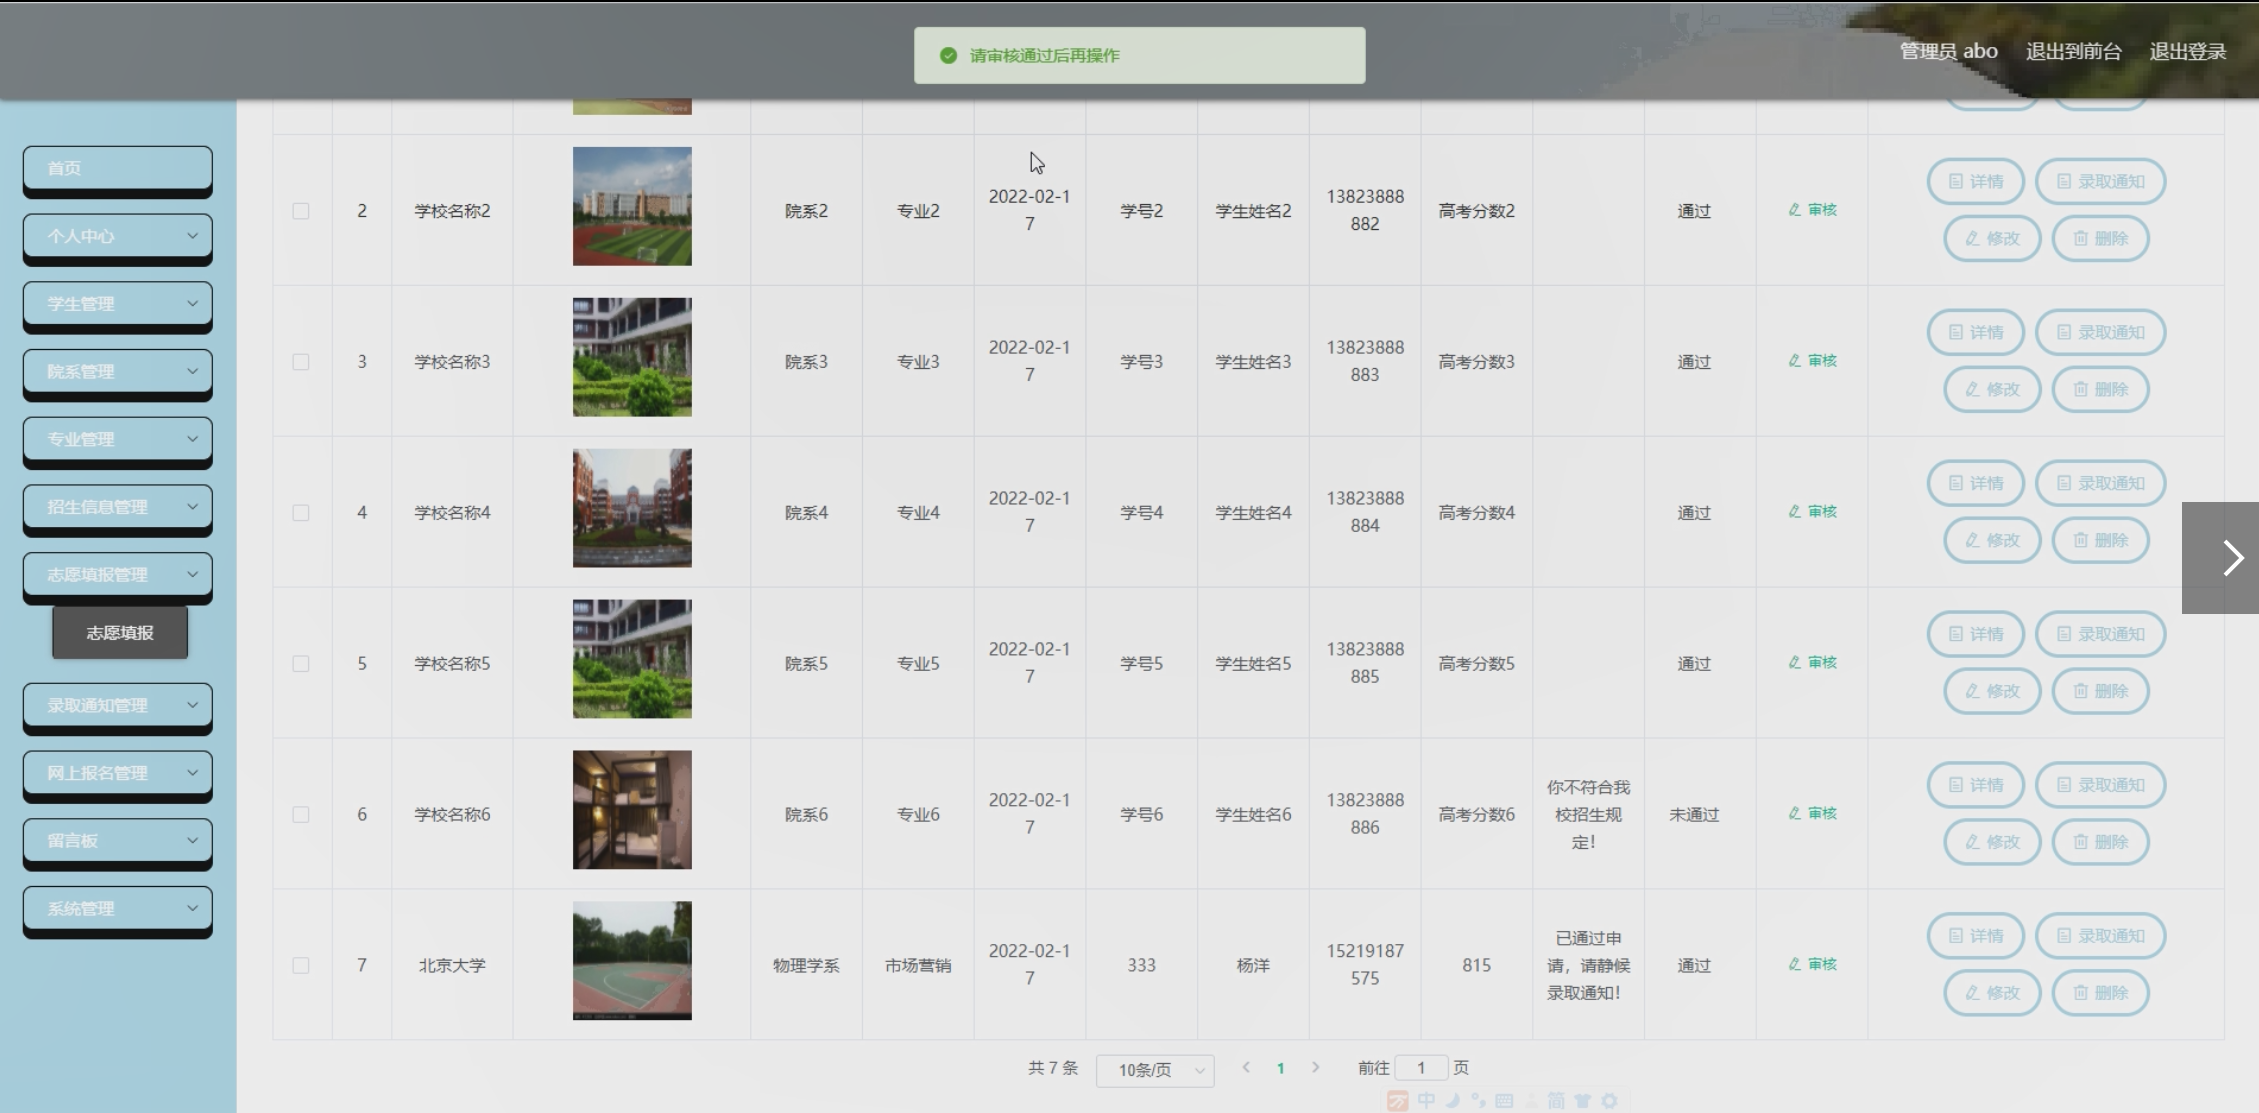2259x1113 pixels.
Task: Click the 审核 (review) icon for the 北京大学 row
Action: (1812, 965)
